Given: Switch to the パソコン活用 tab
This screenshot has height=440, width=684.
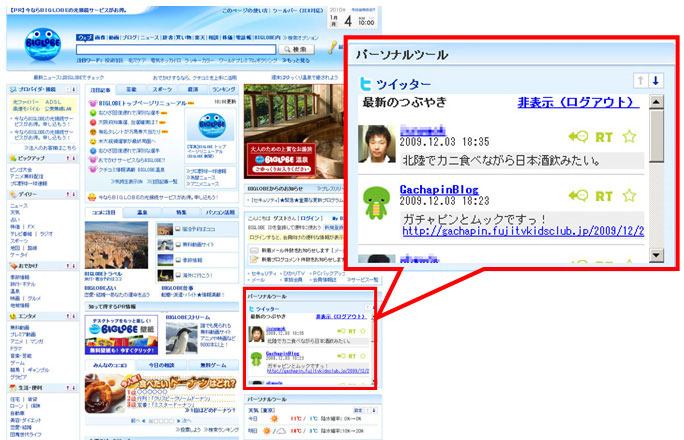Looking at the screenshot, I should point(220,212).
